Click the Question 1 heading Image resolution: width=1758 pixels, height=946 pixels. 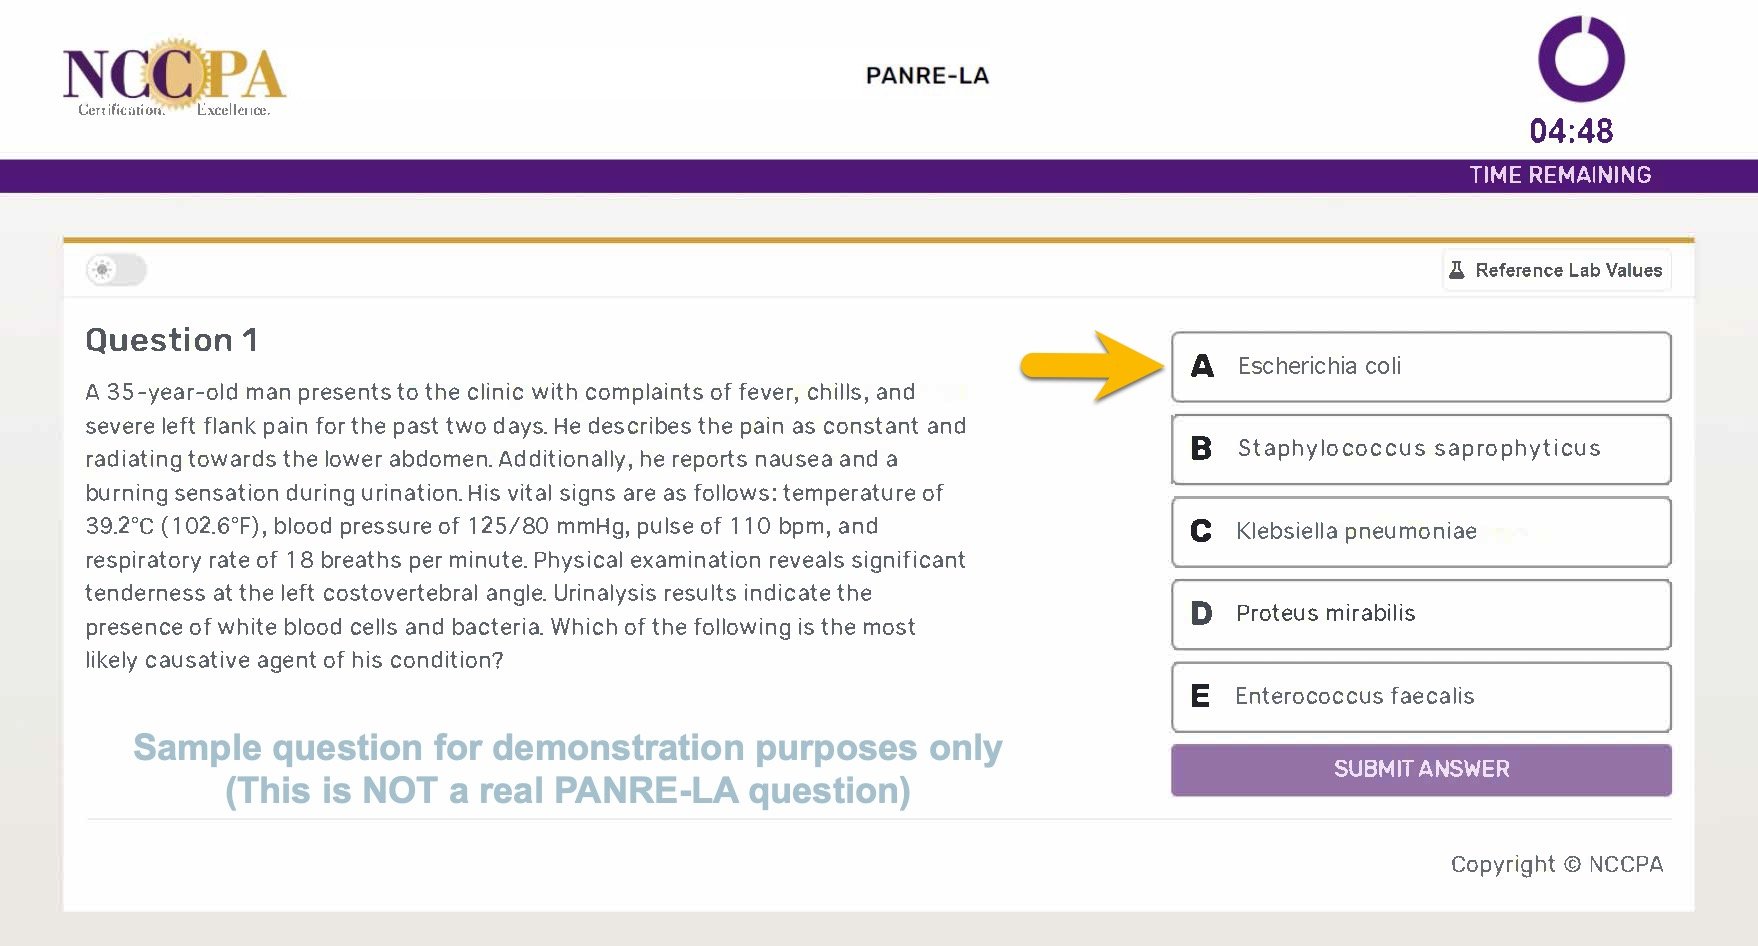(172, 340)
